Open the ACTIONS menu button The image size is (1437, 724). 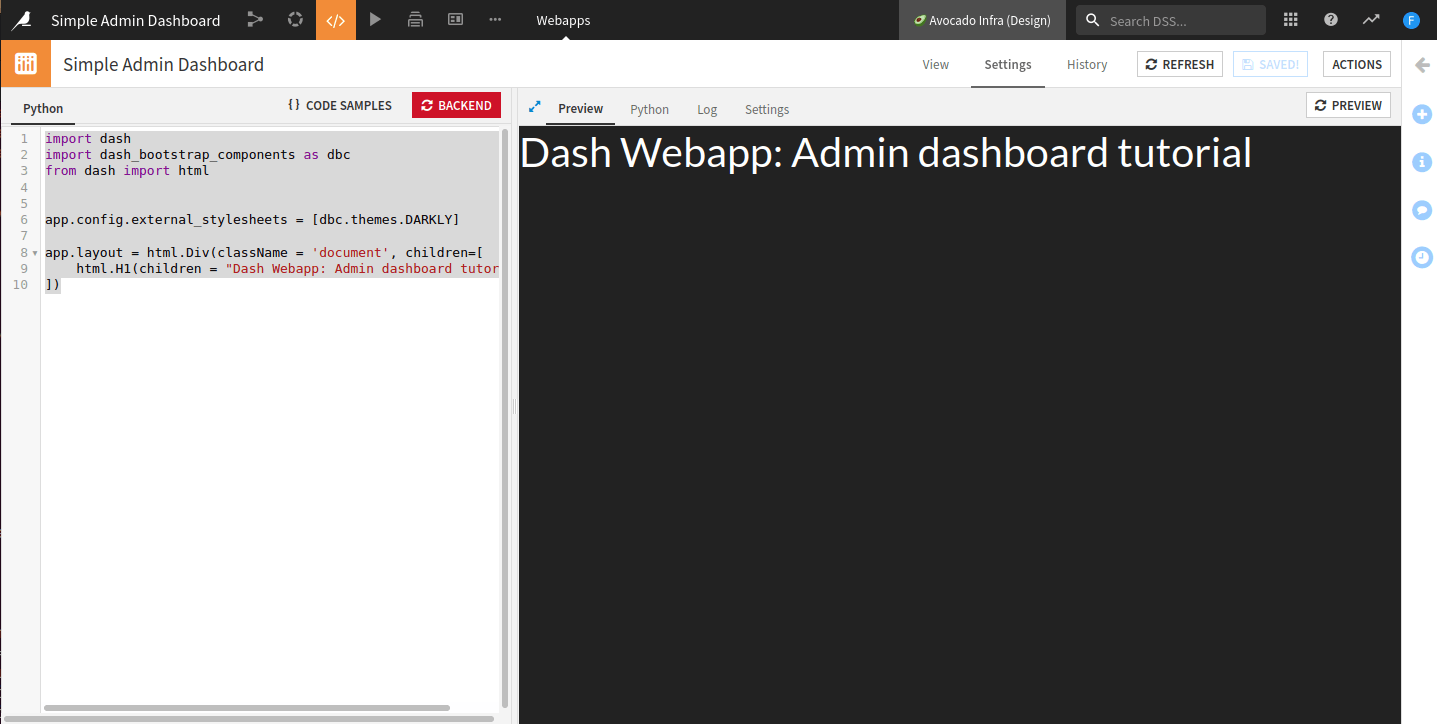[1357, 64]
